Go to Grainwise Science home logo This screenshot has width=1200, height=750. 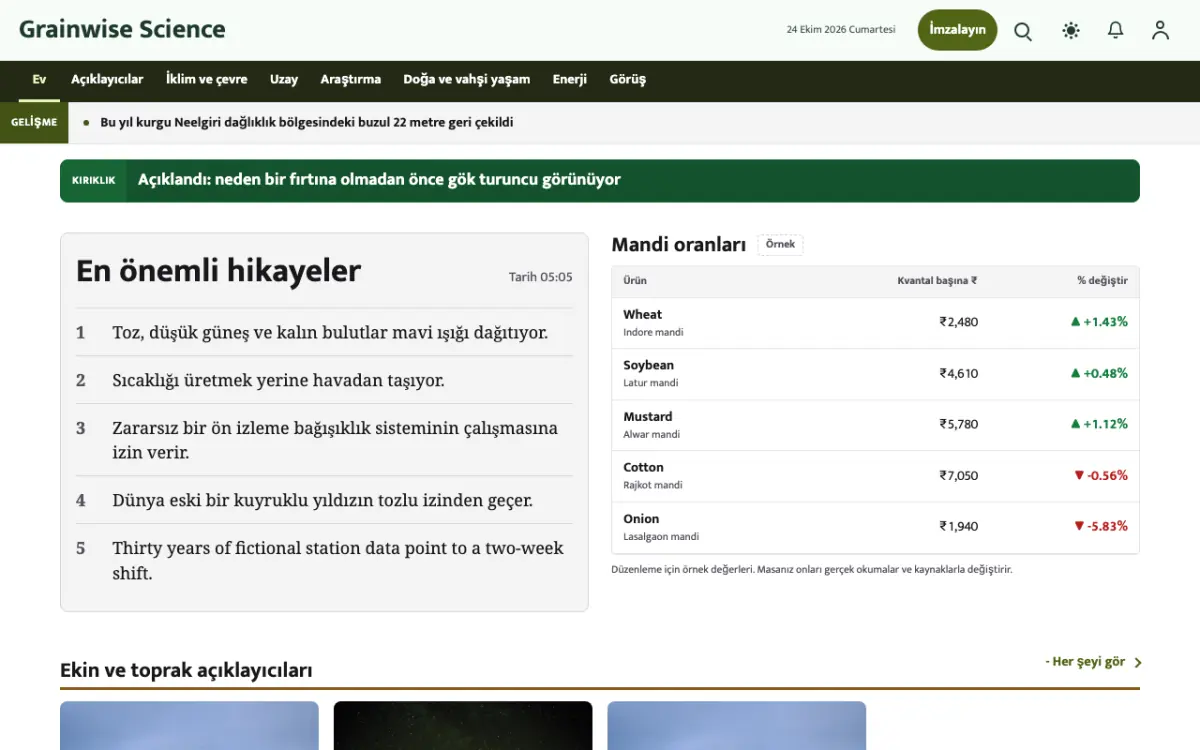tap(122, 29)
